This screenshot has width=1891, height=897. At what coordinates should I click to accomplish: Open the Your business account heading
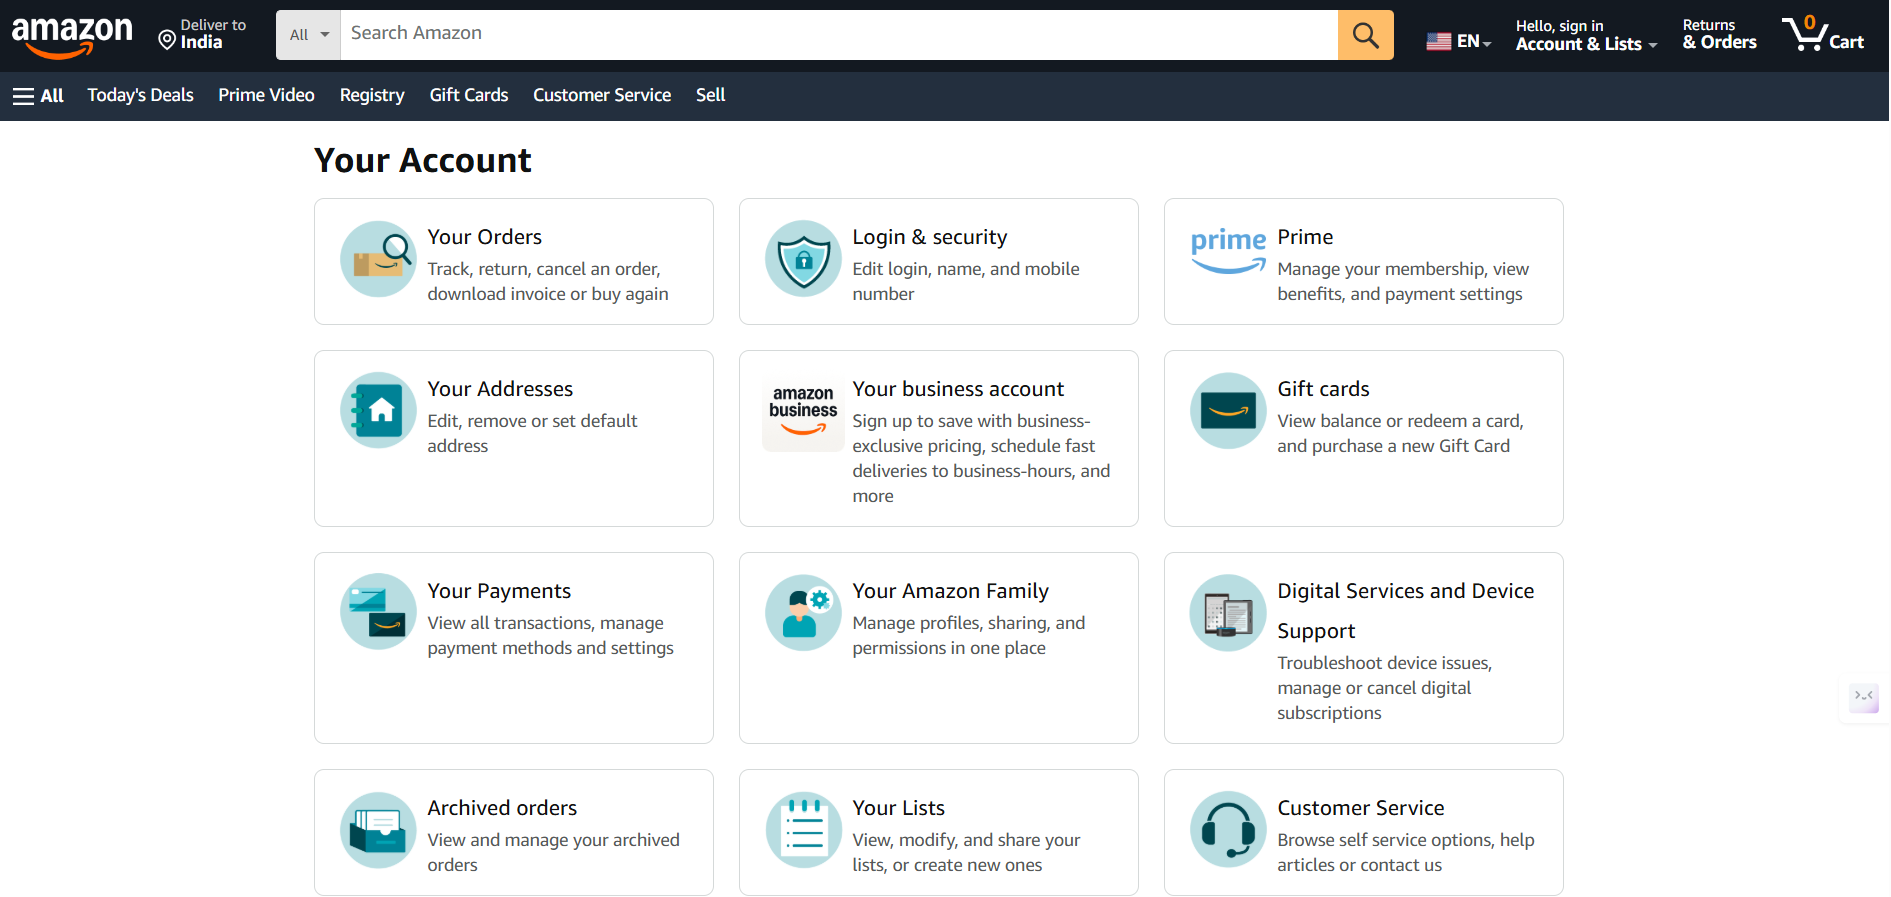pos(958,389)
